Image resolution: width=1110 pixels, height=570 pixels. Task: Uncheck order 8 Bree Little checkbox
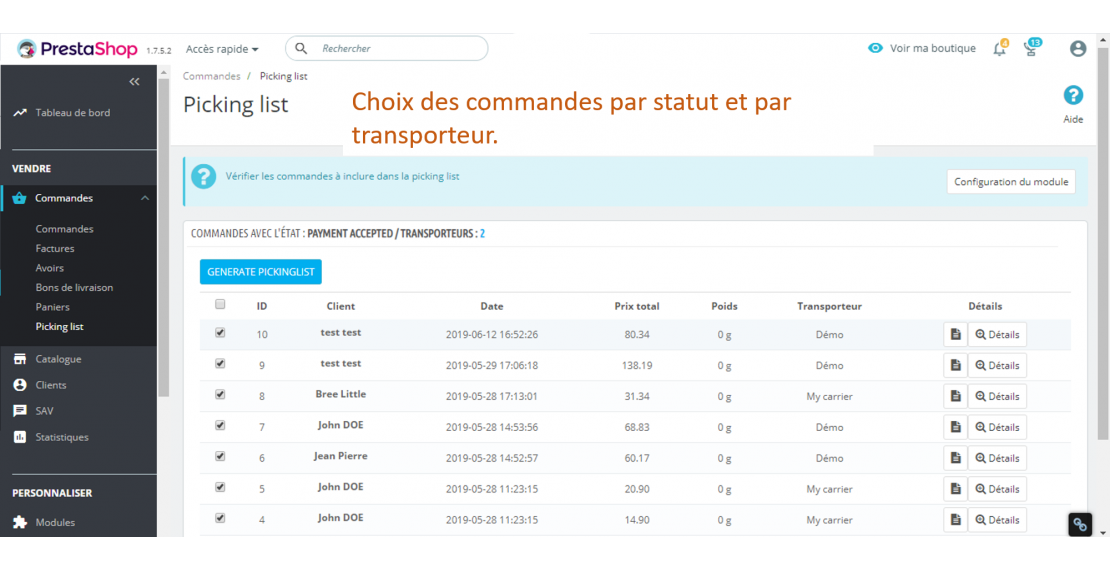point(219,394)
